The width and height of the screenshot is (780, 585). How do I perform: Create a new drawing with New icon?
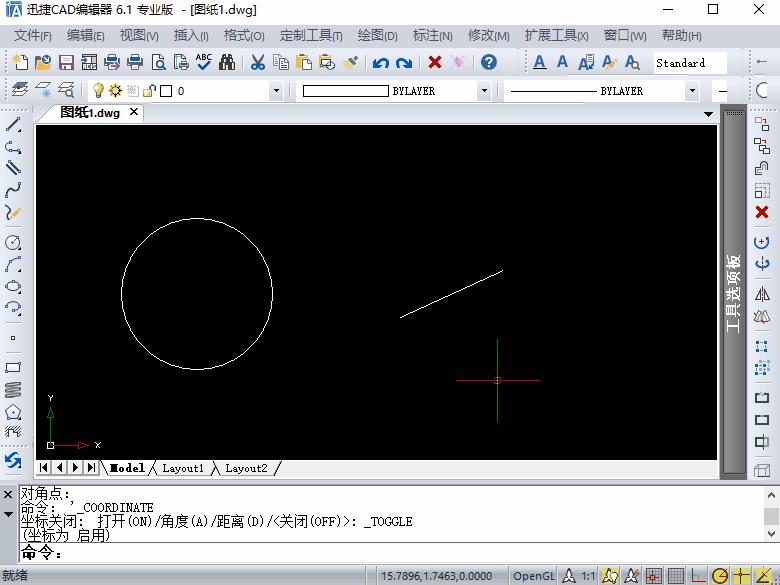coord(20,62)
